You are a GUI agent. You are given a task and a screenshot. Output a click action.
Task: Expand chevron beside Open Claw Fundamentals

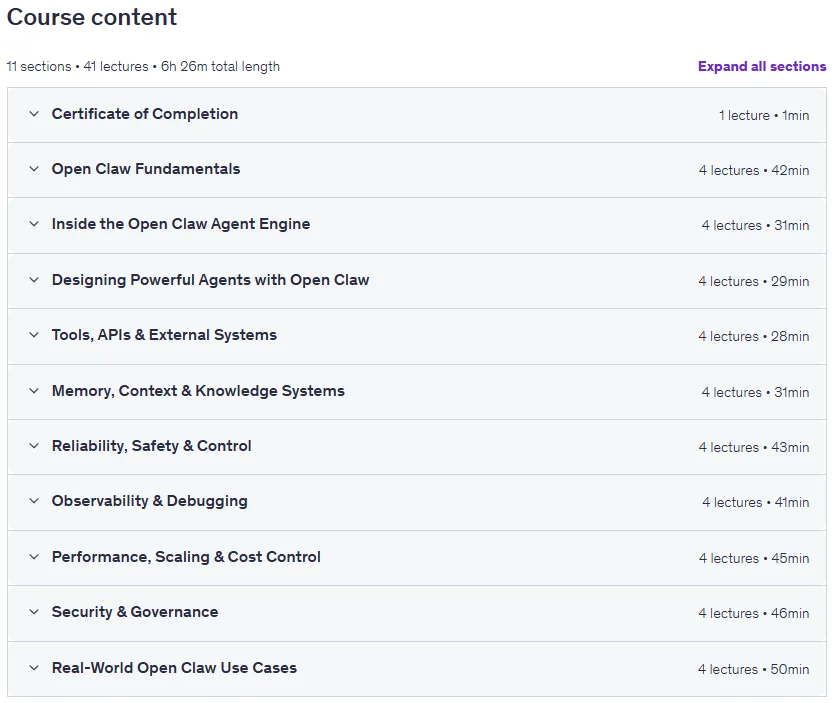(34, 169)
